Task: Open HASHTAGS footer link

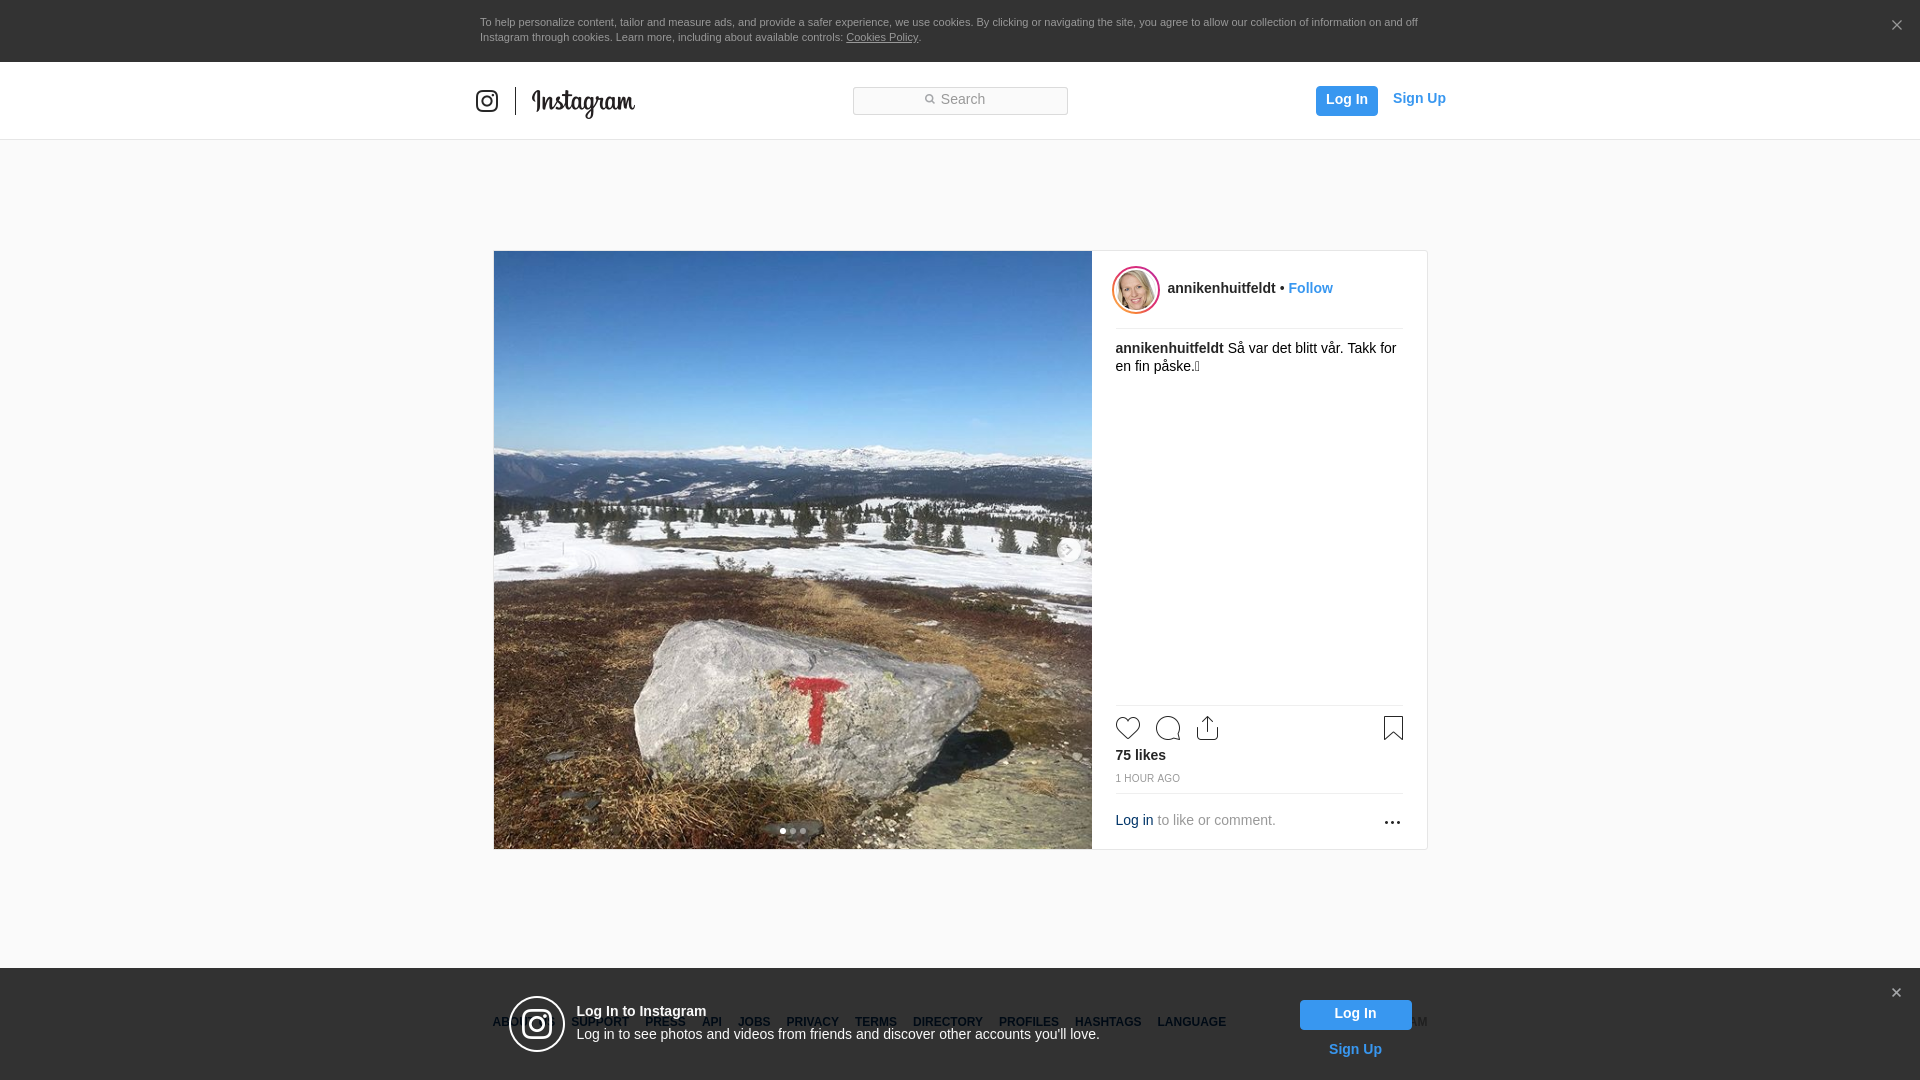Action: point(1107,1022)
